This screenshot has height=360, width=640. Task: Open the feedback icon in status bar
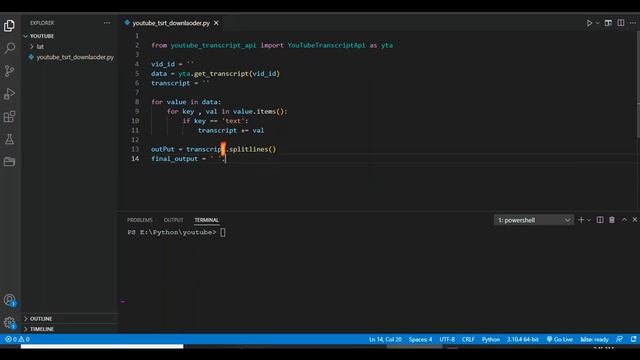click(620, 339)
